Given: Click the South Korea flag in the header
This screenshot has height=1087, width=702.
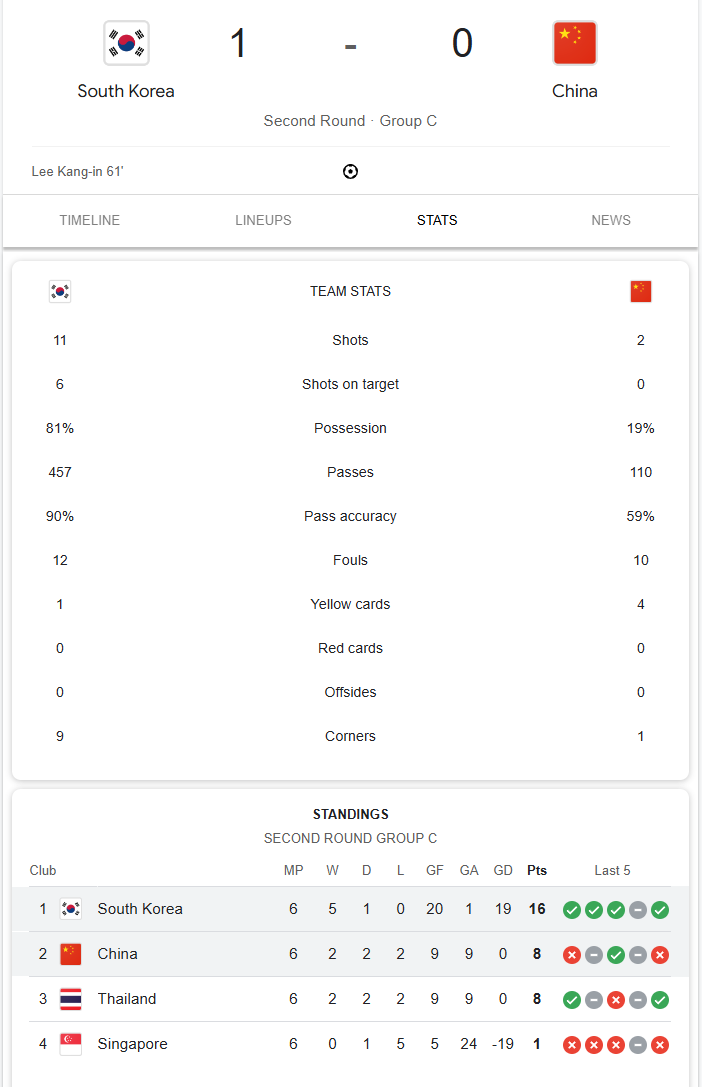Looking at the screenshot, I should pos(126,43).
